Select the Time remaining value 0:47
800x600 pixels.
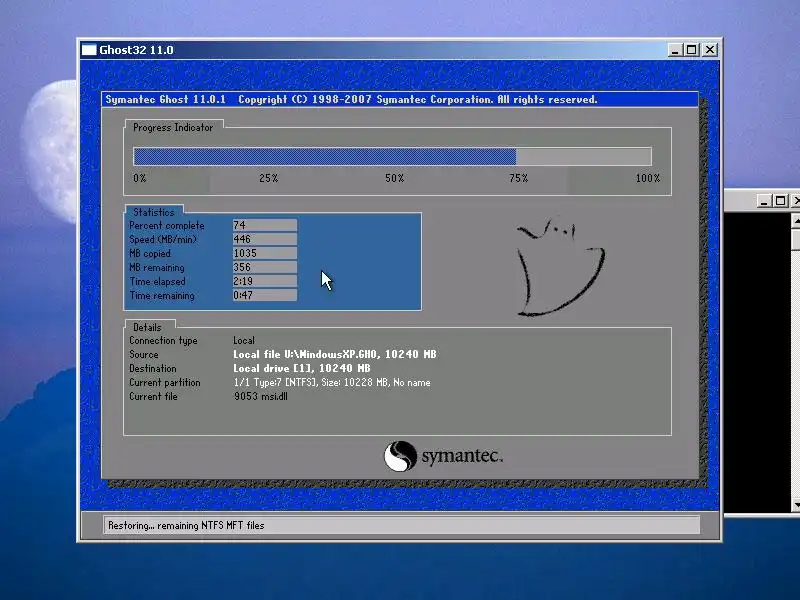point(265,295)
